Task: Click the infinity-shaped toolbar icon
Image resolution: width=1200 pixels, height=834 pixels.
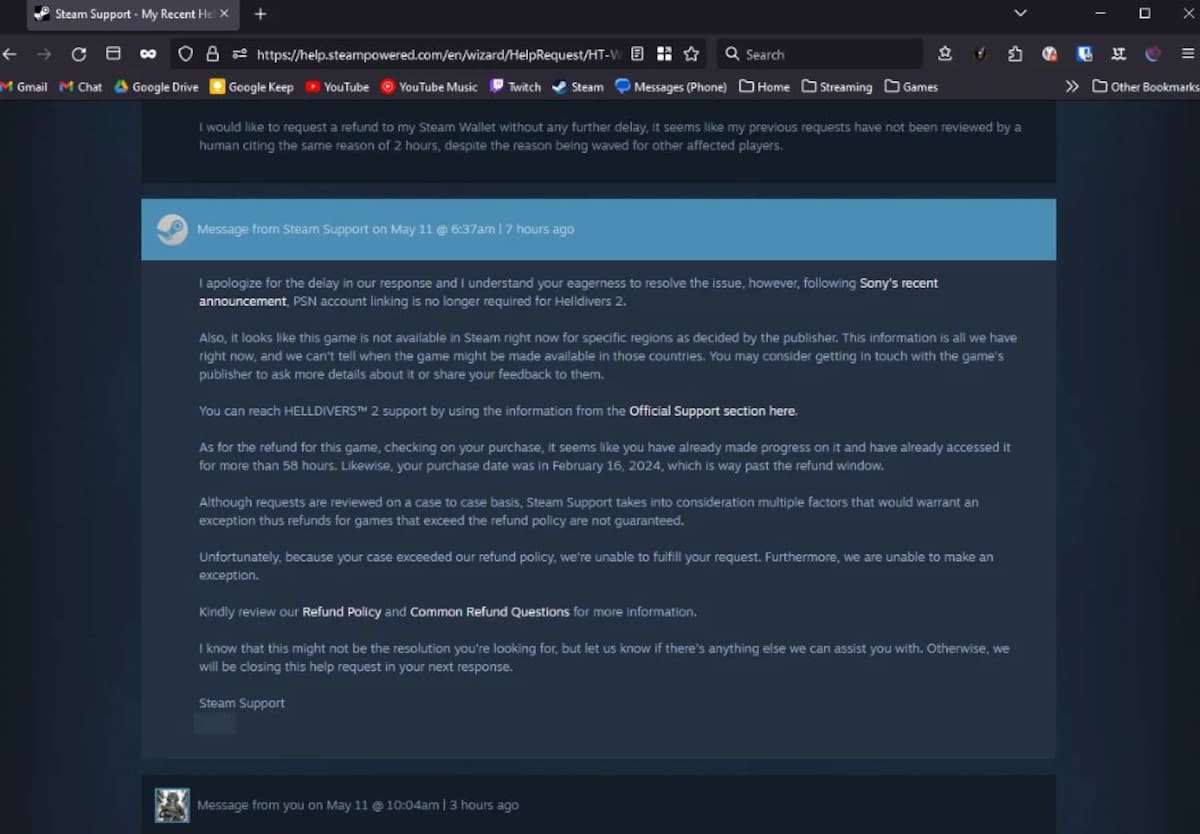Action: coord(148,54)
